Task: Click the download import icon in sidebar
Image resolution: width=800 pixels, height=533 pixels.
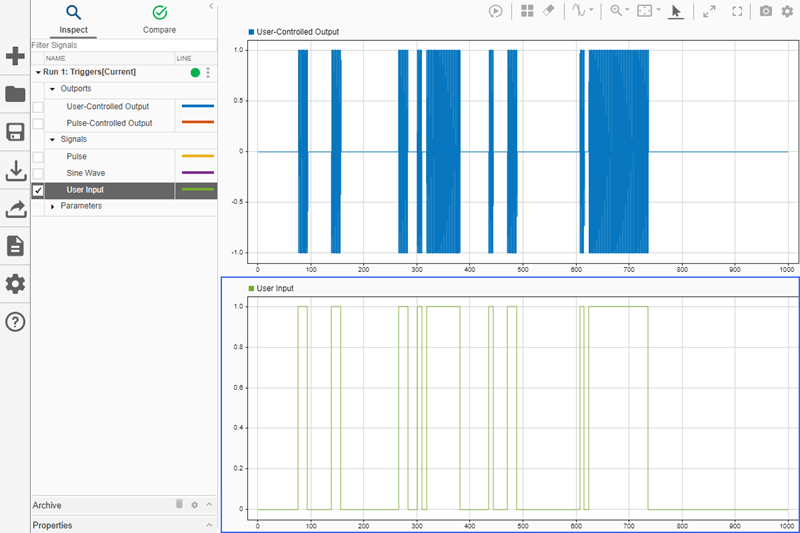Action: (x=15, y=171)
